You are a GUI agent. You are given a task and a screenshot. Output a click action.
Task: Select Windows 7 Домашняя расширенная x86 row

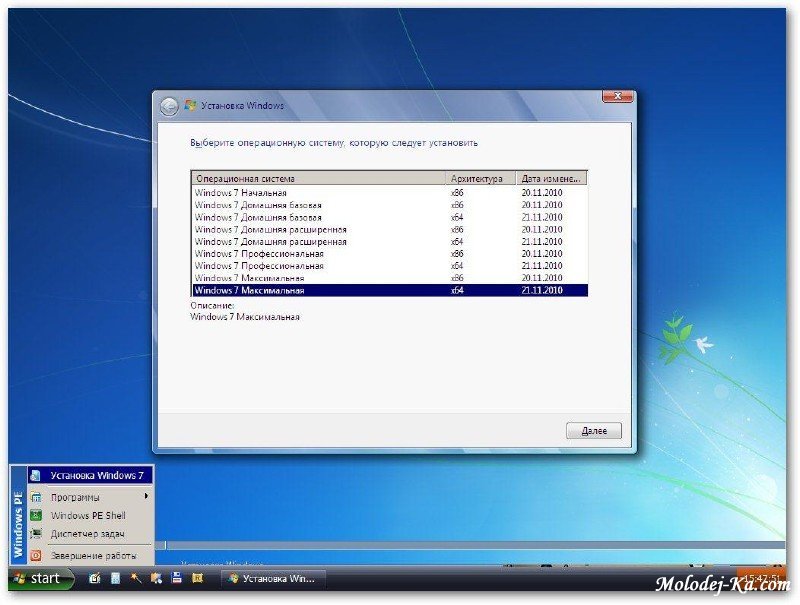tap(390, 230)
